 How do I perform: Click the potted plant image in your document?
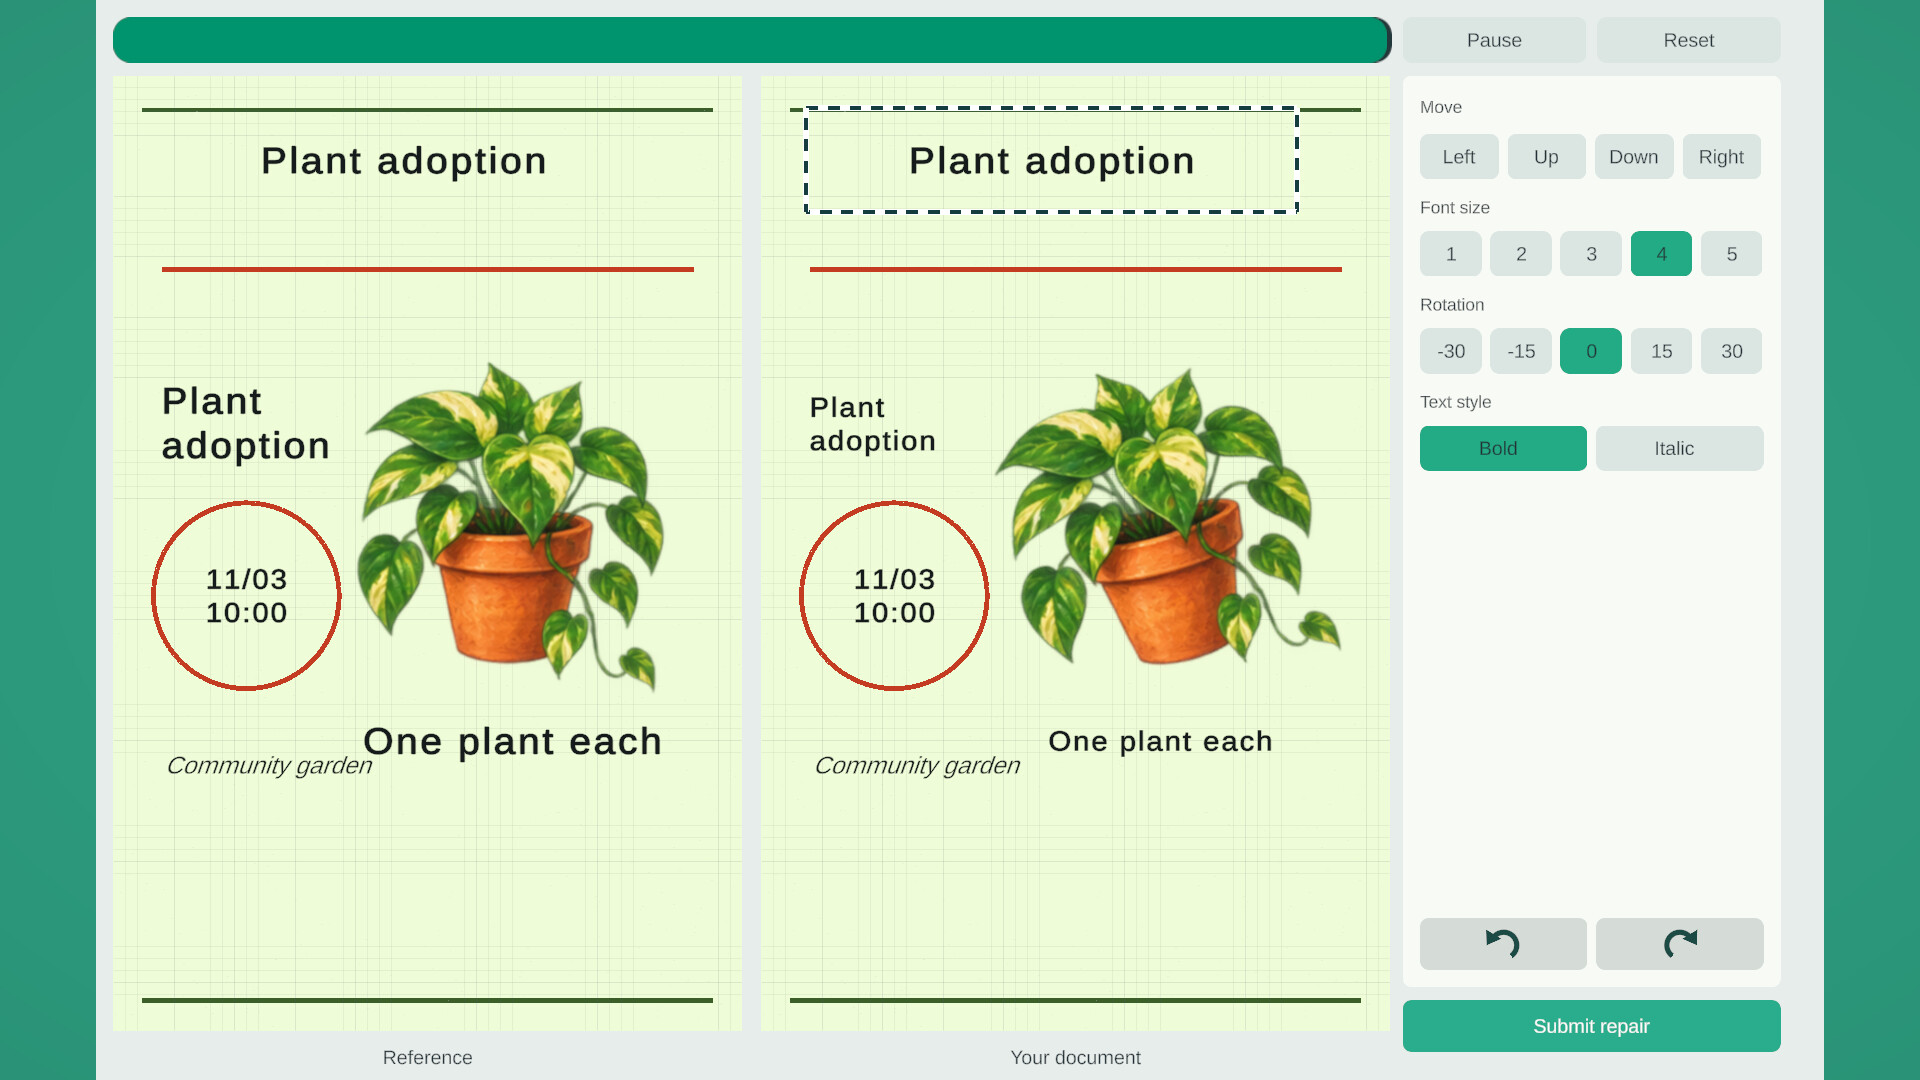coord(1168,517)
